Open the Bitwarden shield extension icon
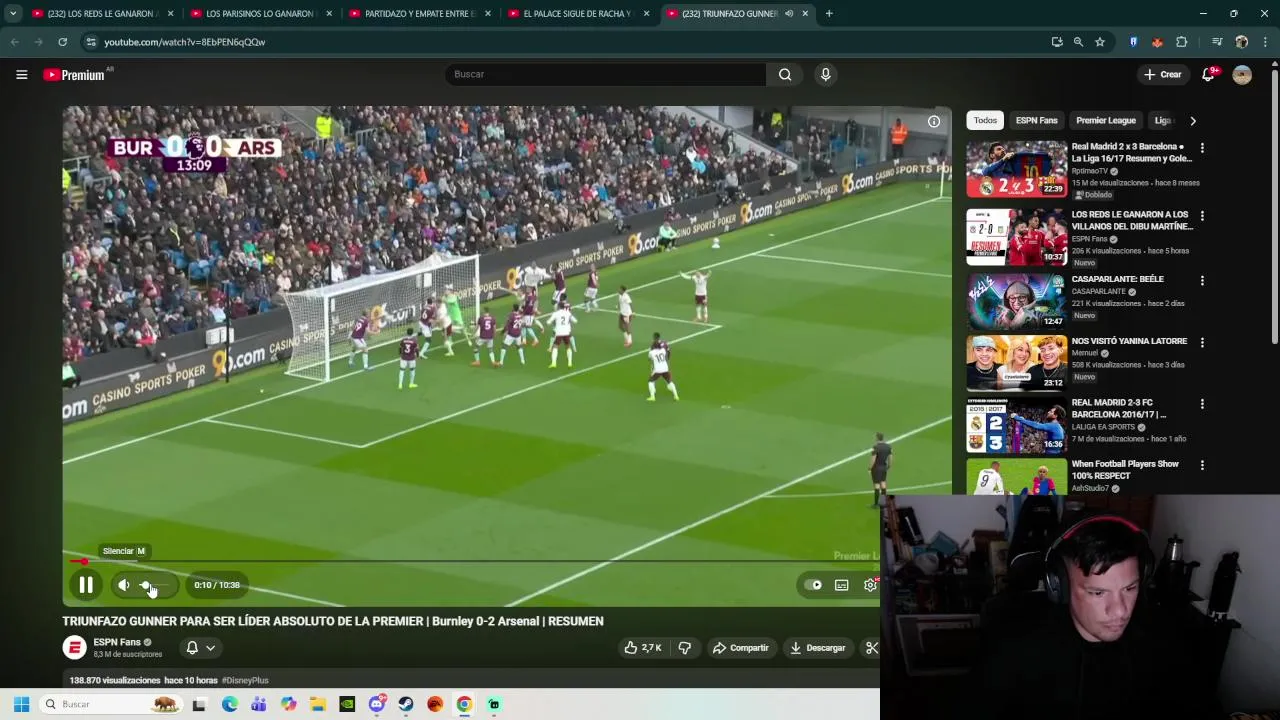The height and width of the screenshot is (720, 1280). (x=1133, y=42)
